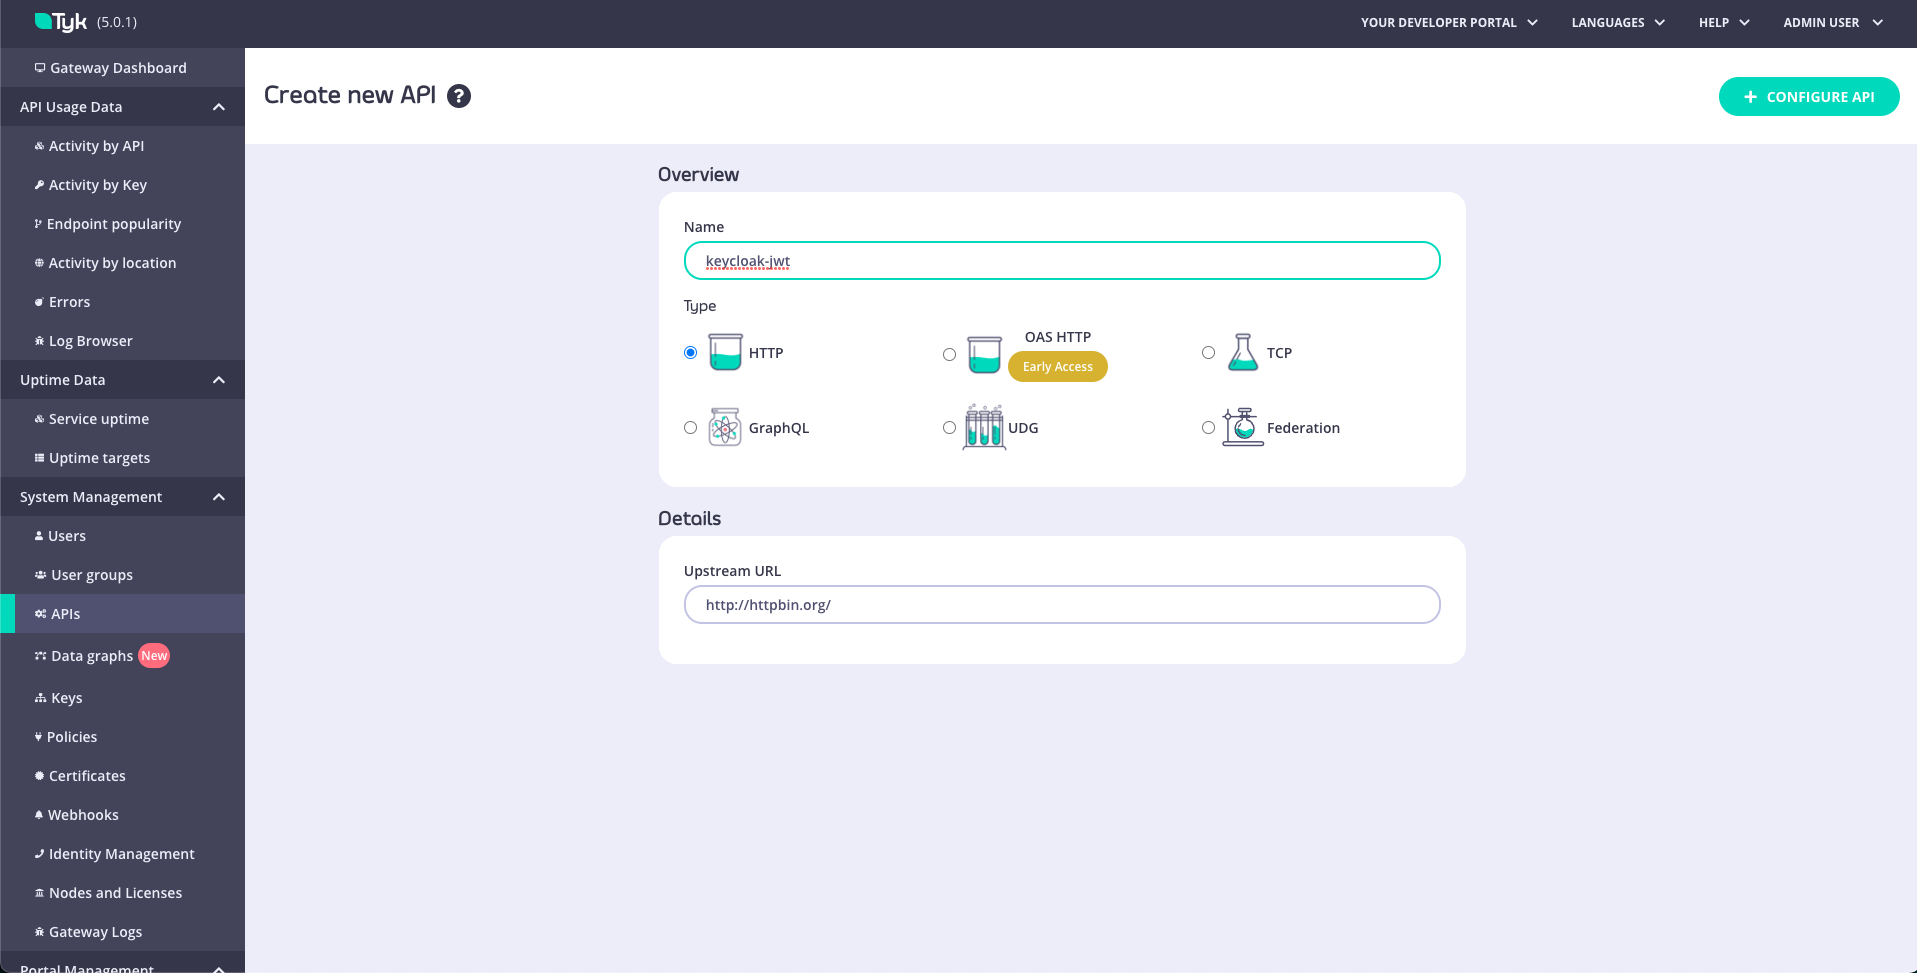Go to Policies in sidebar
Screen dimensions: 1917x973
tap(72, 737)
